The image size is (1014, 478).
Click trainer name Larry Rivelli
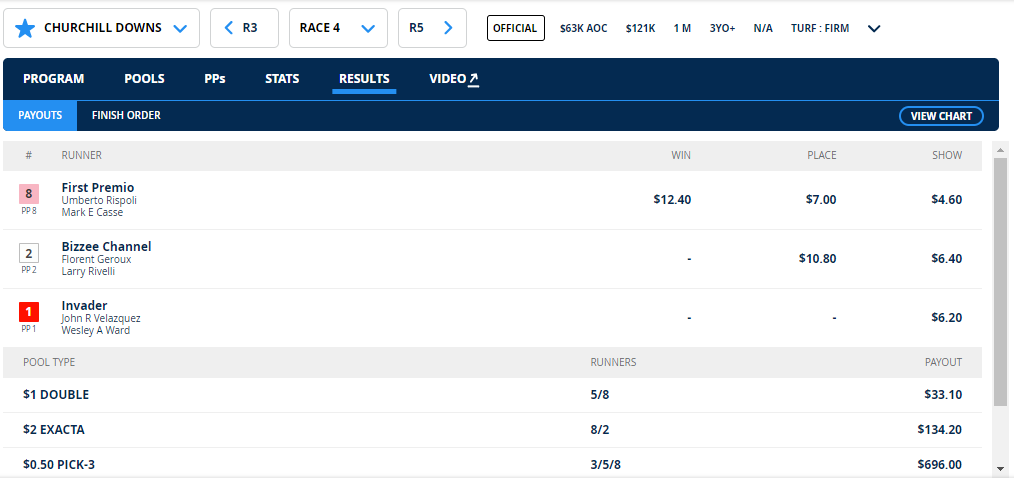click(x=88, y=271)
